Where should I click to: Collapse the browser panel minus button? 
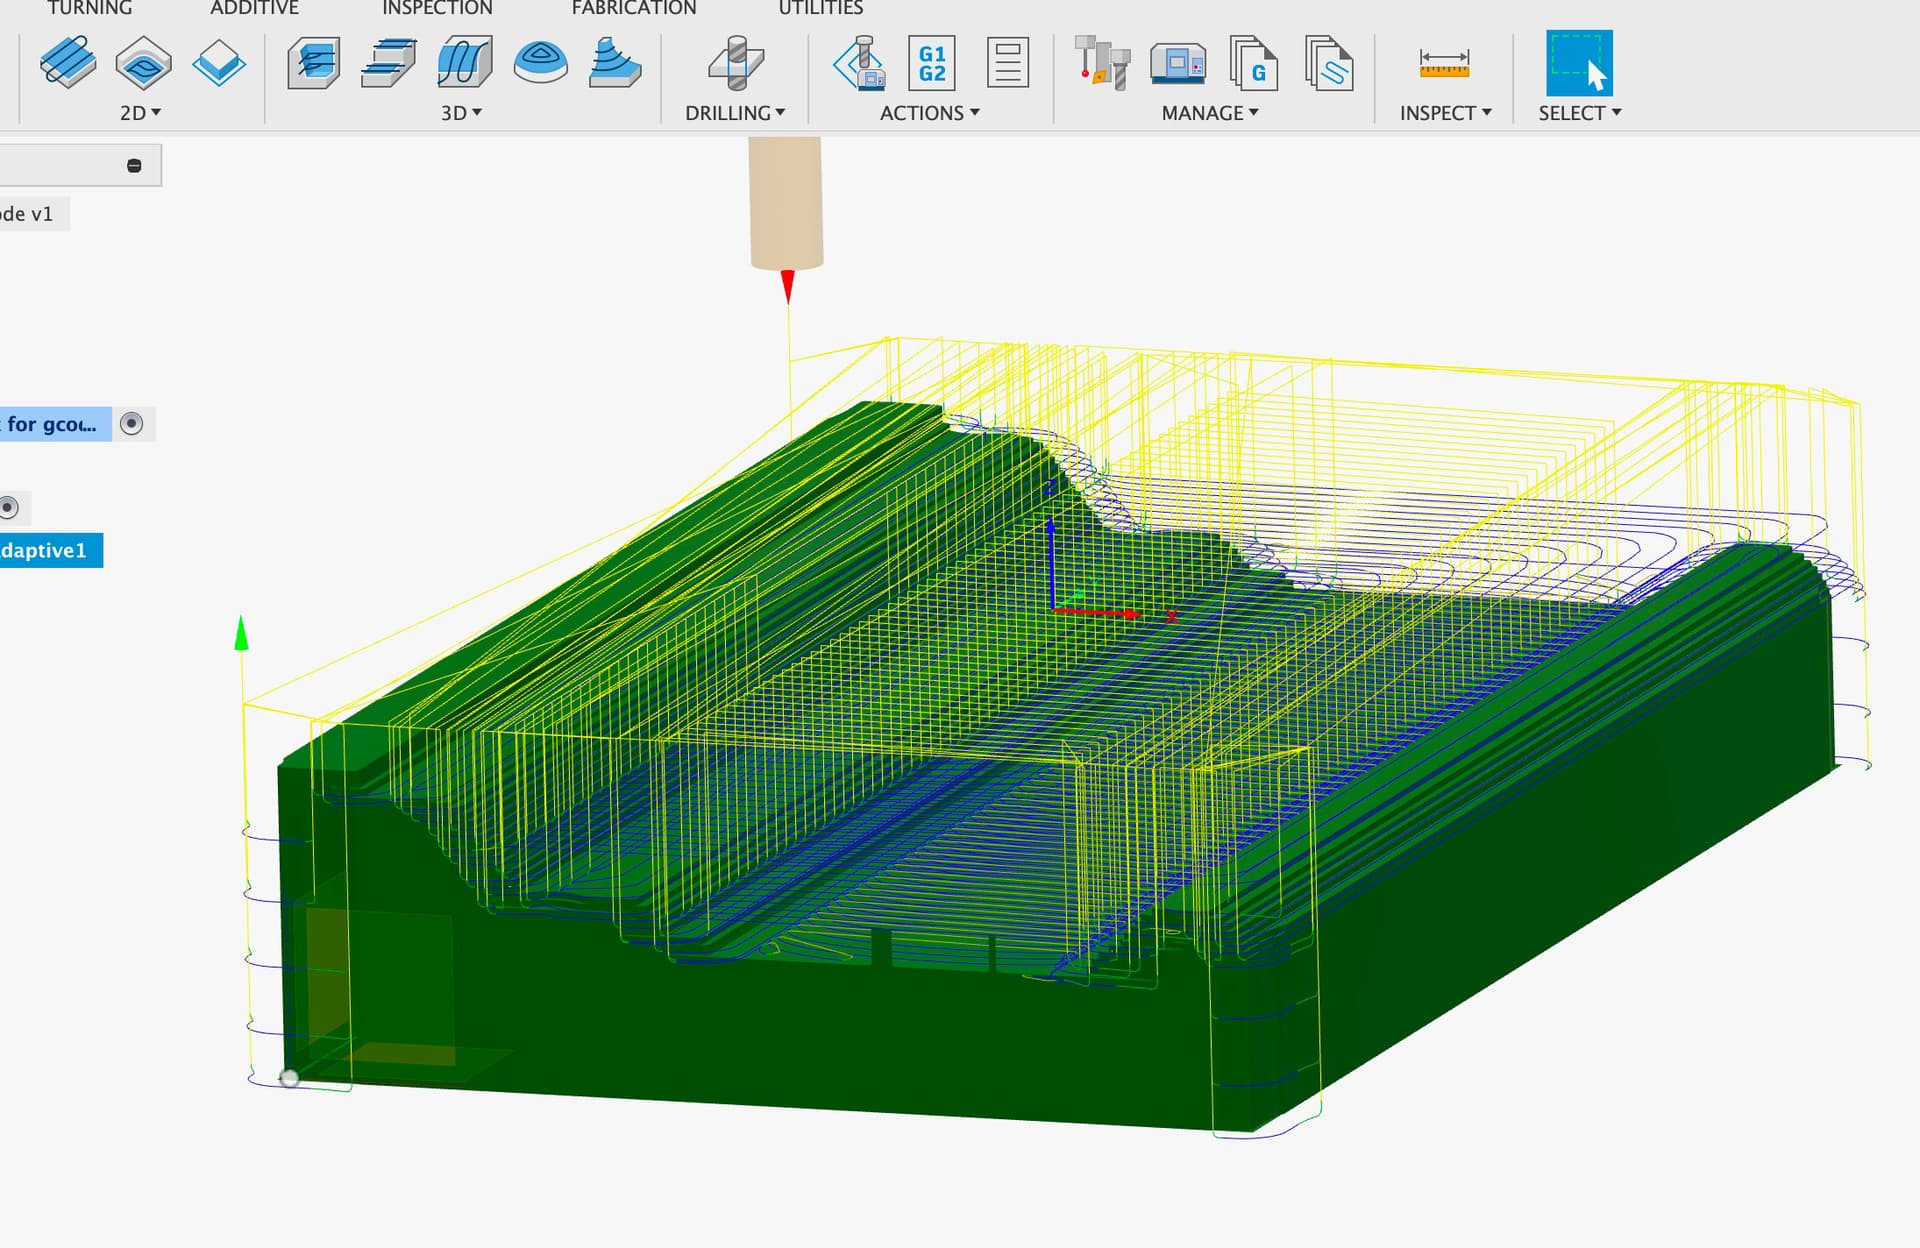point(134,166)
